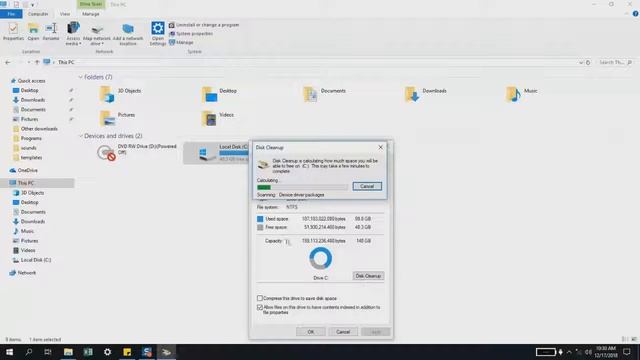
Task: Open System properties in ribbon
Action: tap(191, 33)
